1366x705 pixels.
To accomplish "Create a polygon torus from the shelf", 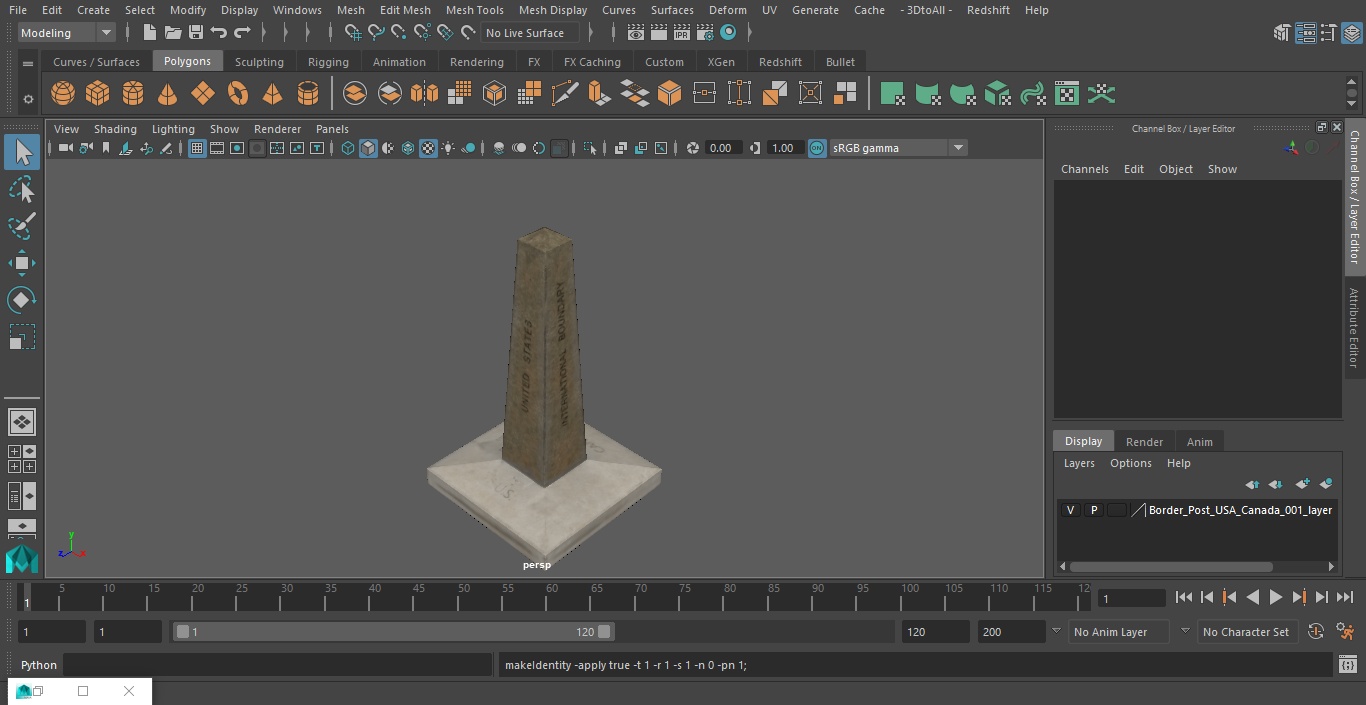I will tap(238, 94).
